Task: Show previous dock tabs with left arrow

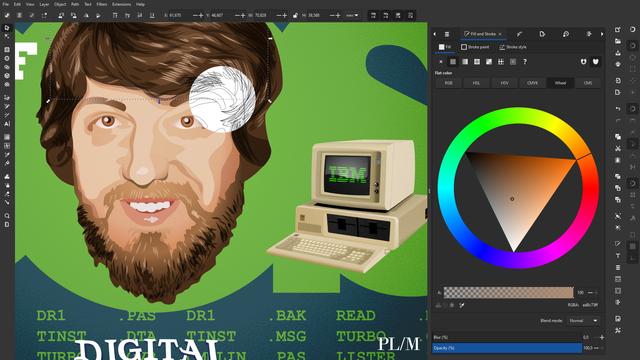Action: coord(435,34)
